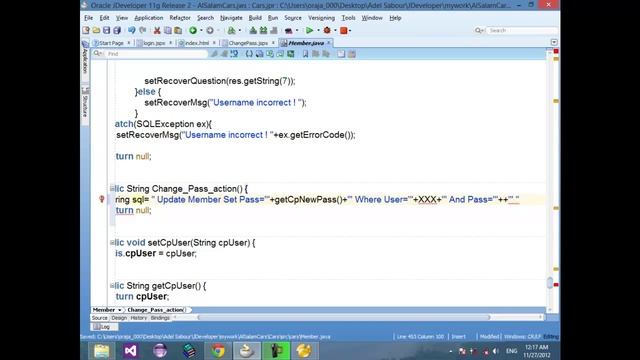Toggle bookmark in the editor toolbar
Viewport: 640px width, 360px height.
point(305,54)
